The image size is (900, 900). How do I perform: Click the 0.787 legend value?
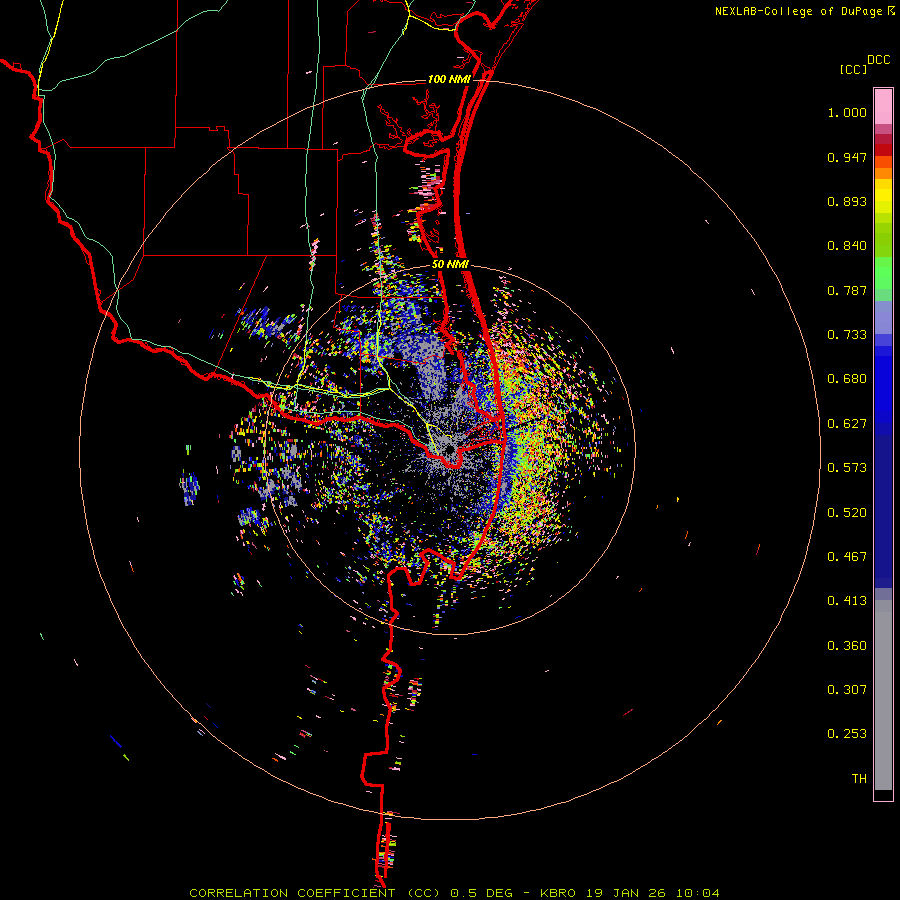tap(847, 290)
